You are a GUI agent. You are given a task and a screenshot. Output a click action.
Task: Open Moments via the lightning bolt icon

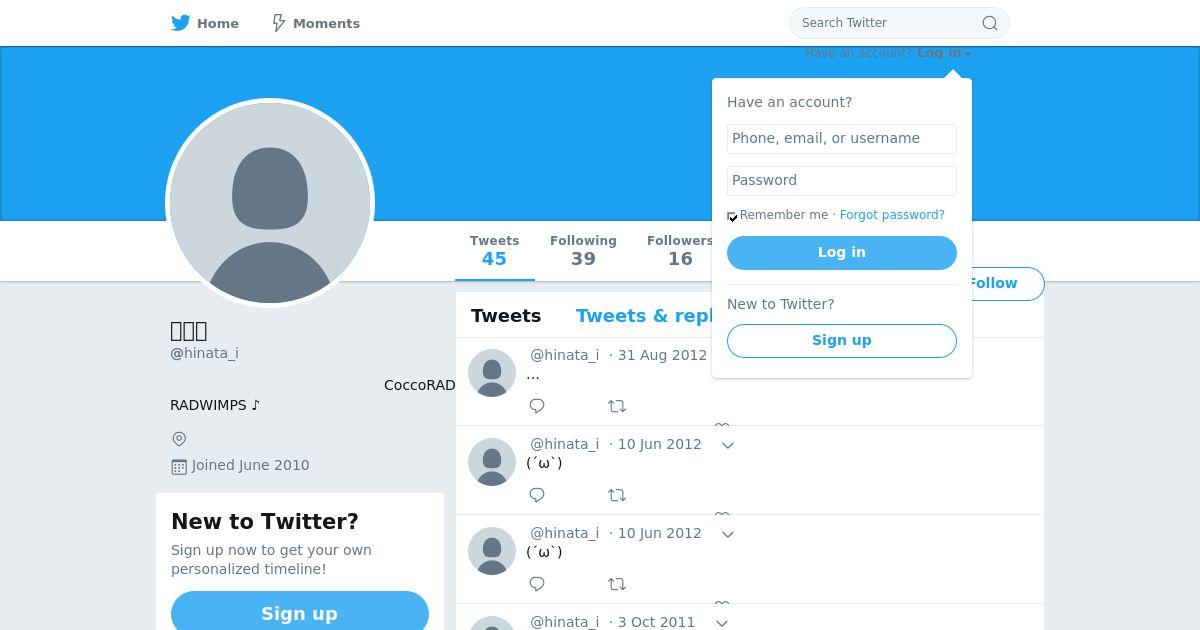[x=279, y=23]
